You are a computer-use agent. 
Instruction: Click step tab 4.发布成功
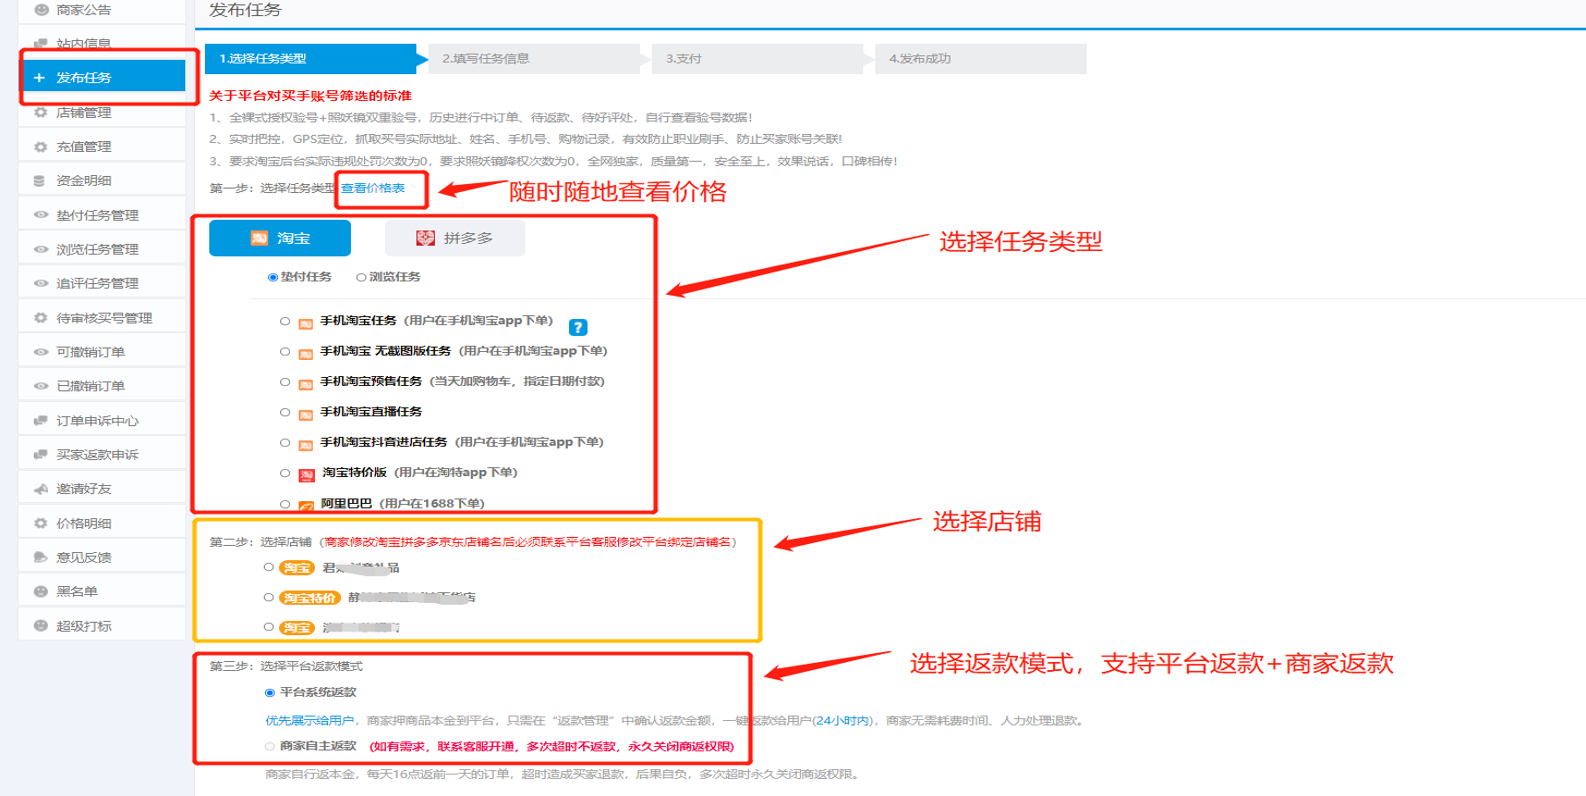[x=980, y=59]
